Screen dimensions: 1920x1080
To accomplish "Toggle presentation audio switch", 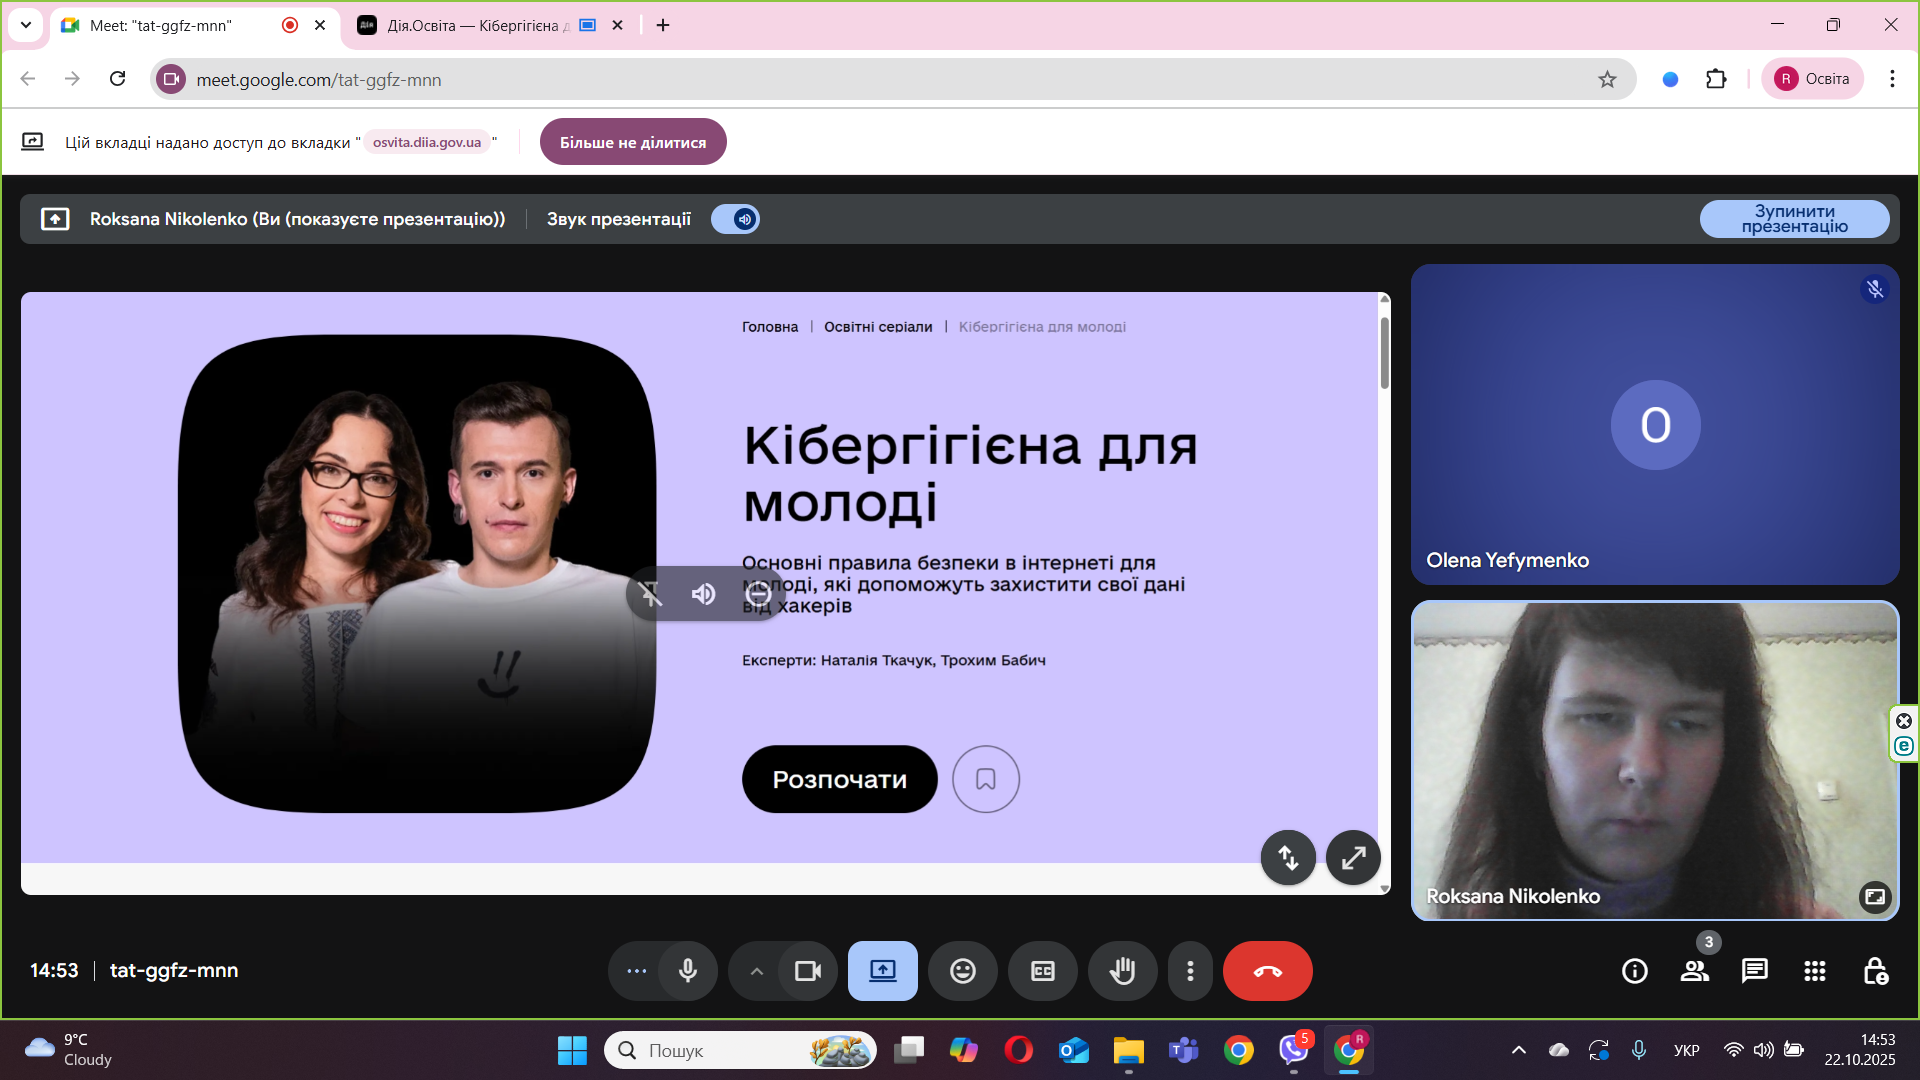I will point(735,219).
